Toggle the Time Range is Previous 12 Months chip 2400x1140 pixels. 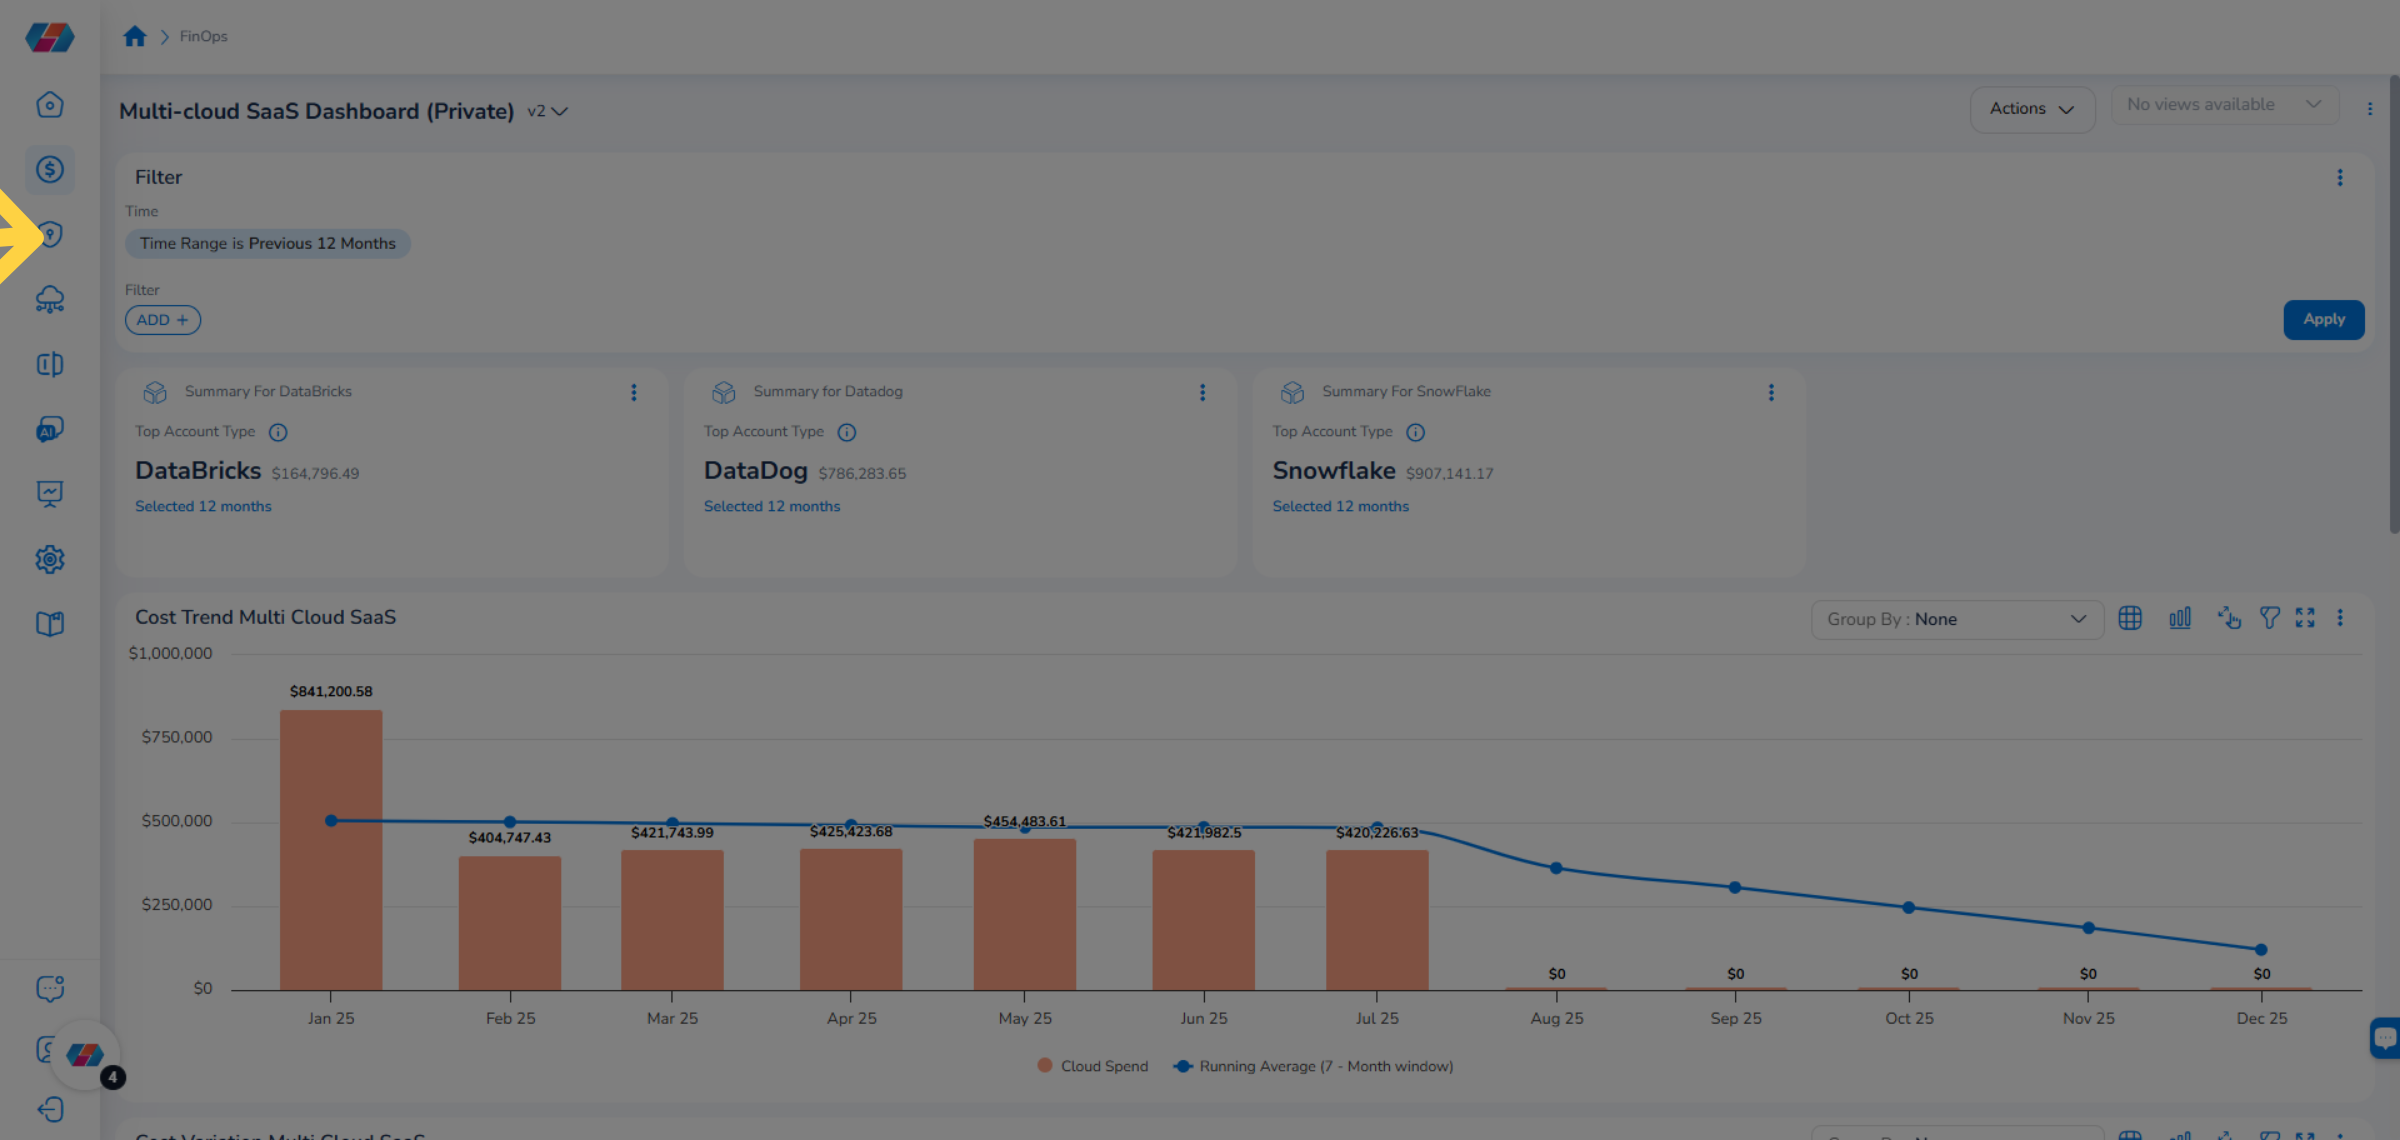pyautogui.click(x=267, y=243)
